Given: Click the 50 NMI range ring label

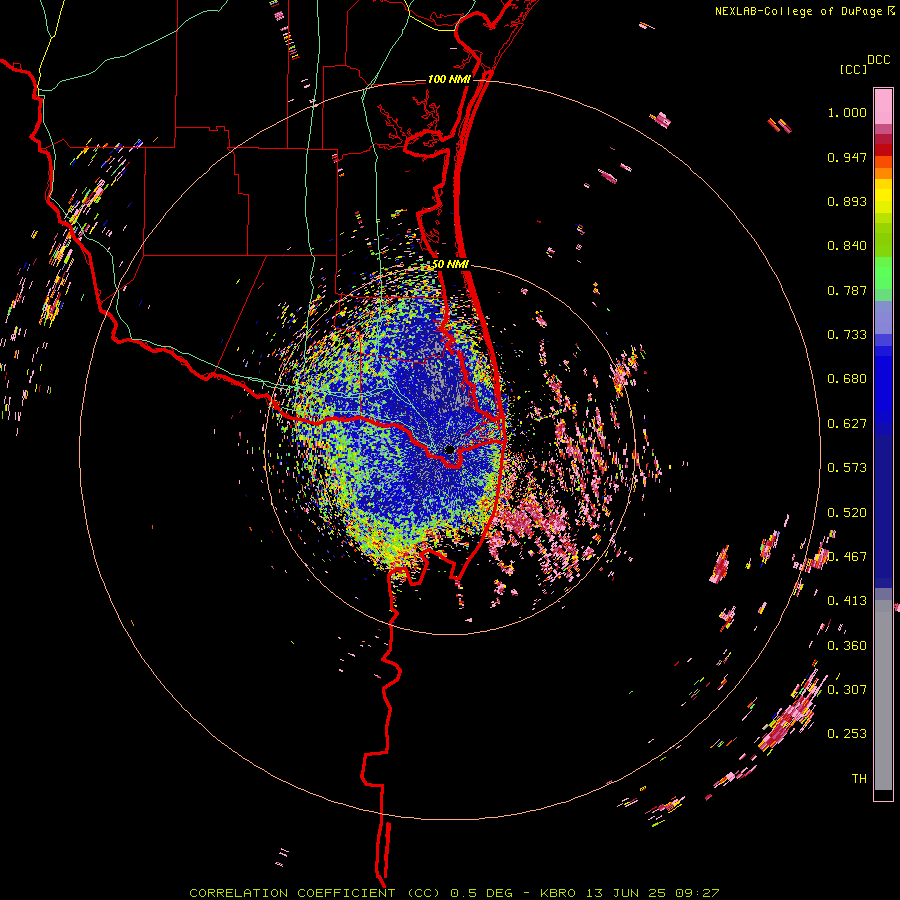Looking at the screenshot, I should [451, 264].
